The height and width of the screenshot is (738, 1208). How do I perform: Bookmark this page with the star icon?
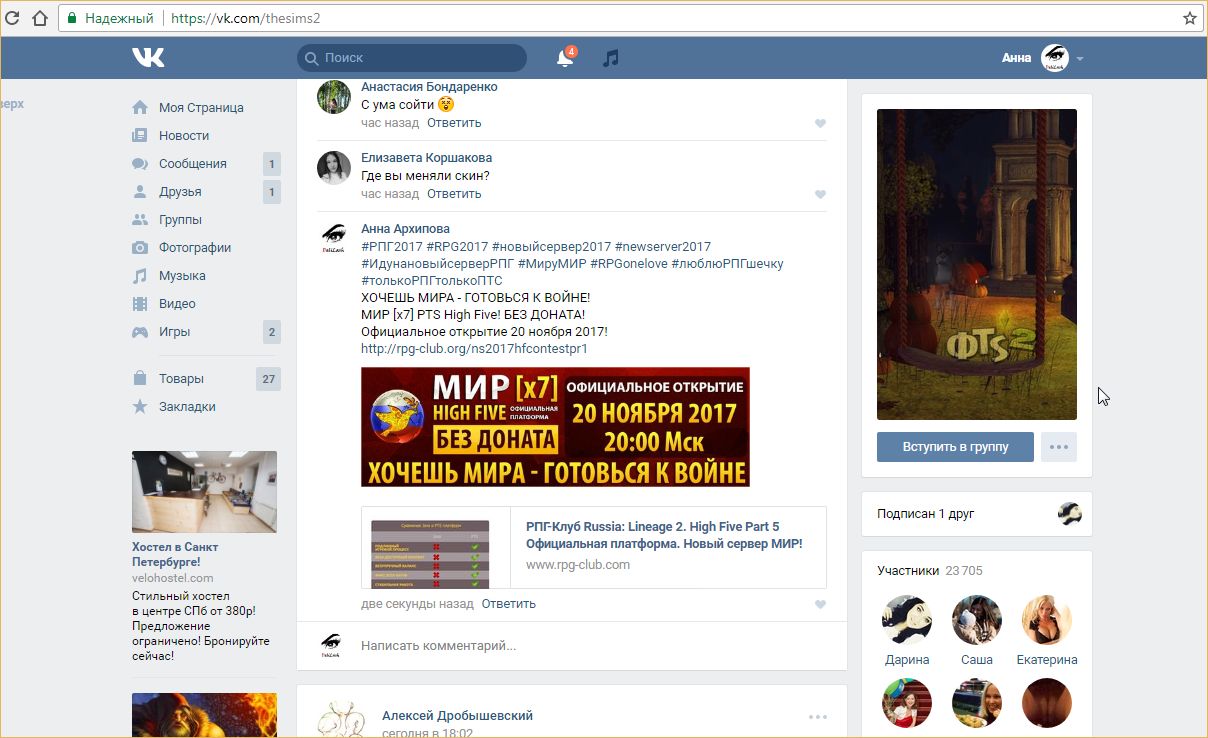[x=1190, y=18]
